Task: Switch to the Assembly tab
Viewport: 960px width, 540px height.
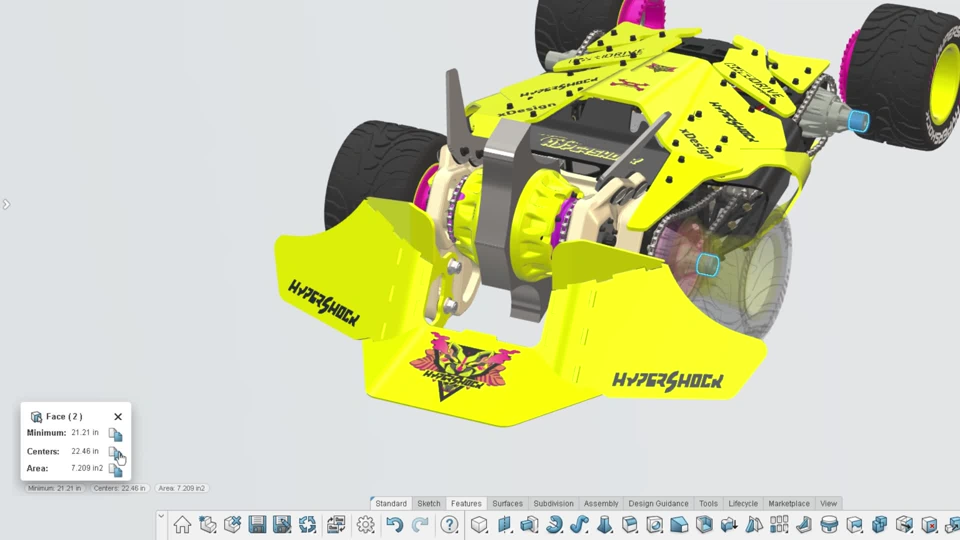Action: coord(601,503)
